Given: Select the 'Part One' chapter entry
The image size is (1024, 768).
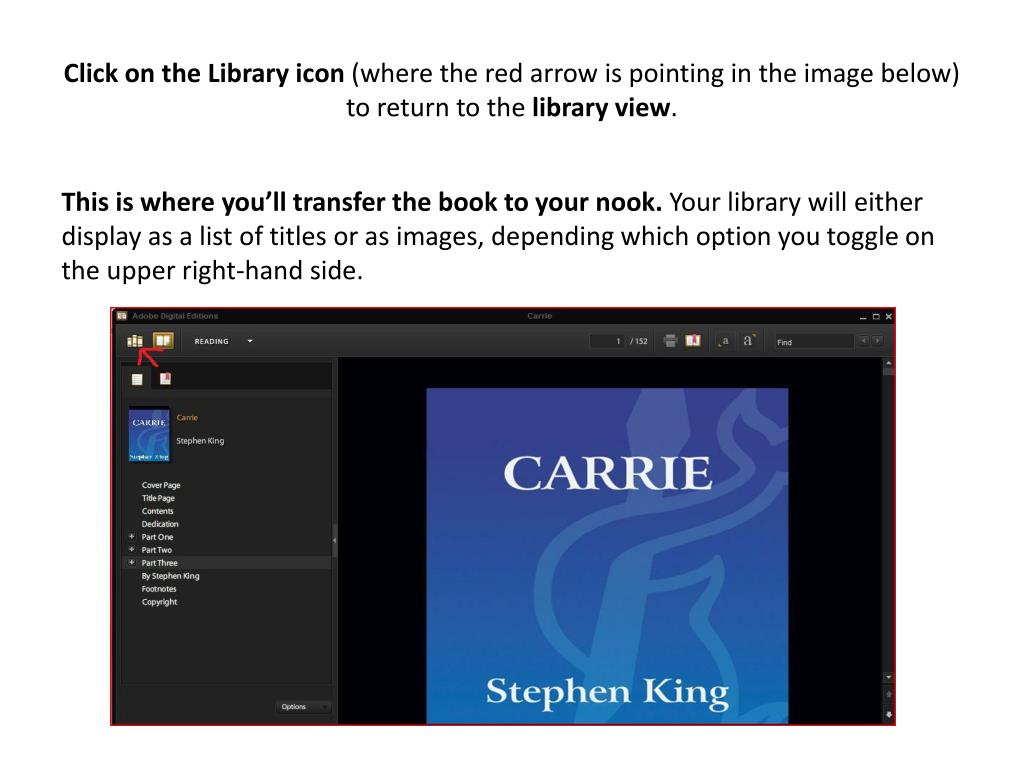Looking at the screenshot, I should [157, 537].
